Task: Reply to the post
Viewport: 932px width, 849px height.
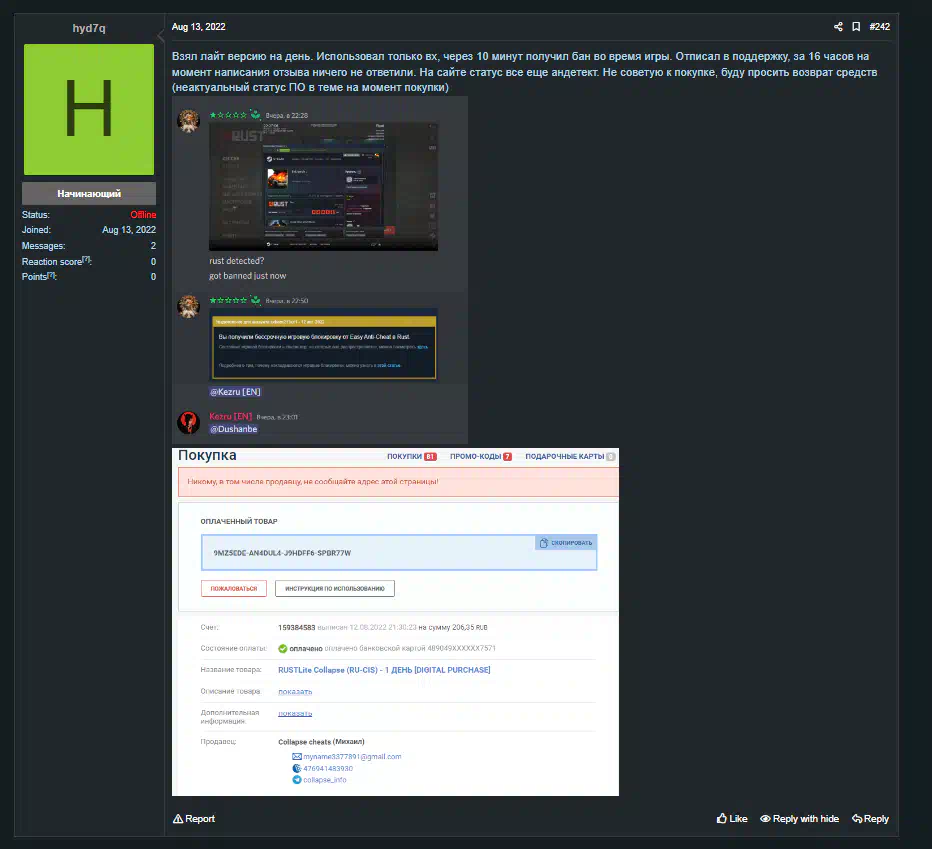Action: [x=870, y=819]
